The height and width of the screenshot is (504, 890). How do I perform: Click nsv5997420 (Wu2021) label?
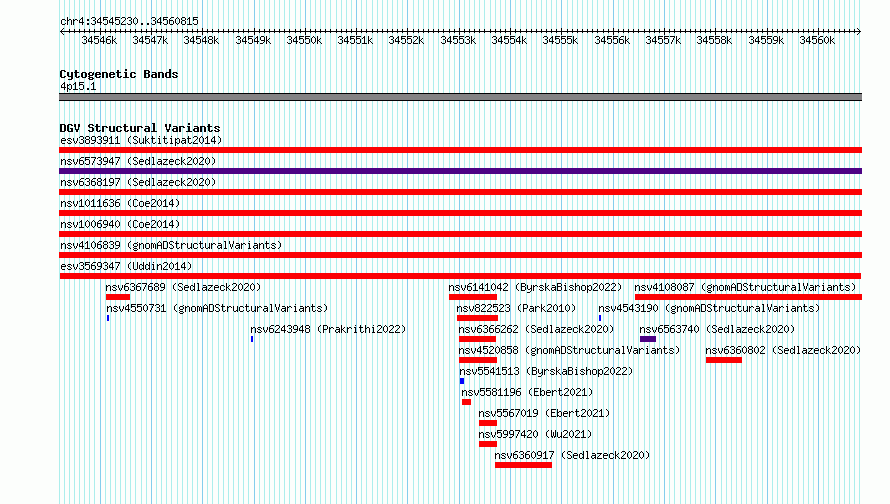tap(535, 434)
